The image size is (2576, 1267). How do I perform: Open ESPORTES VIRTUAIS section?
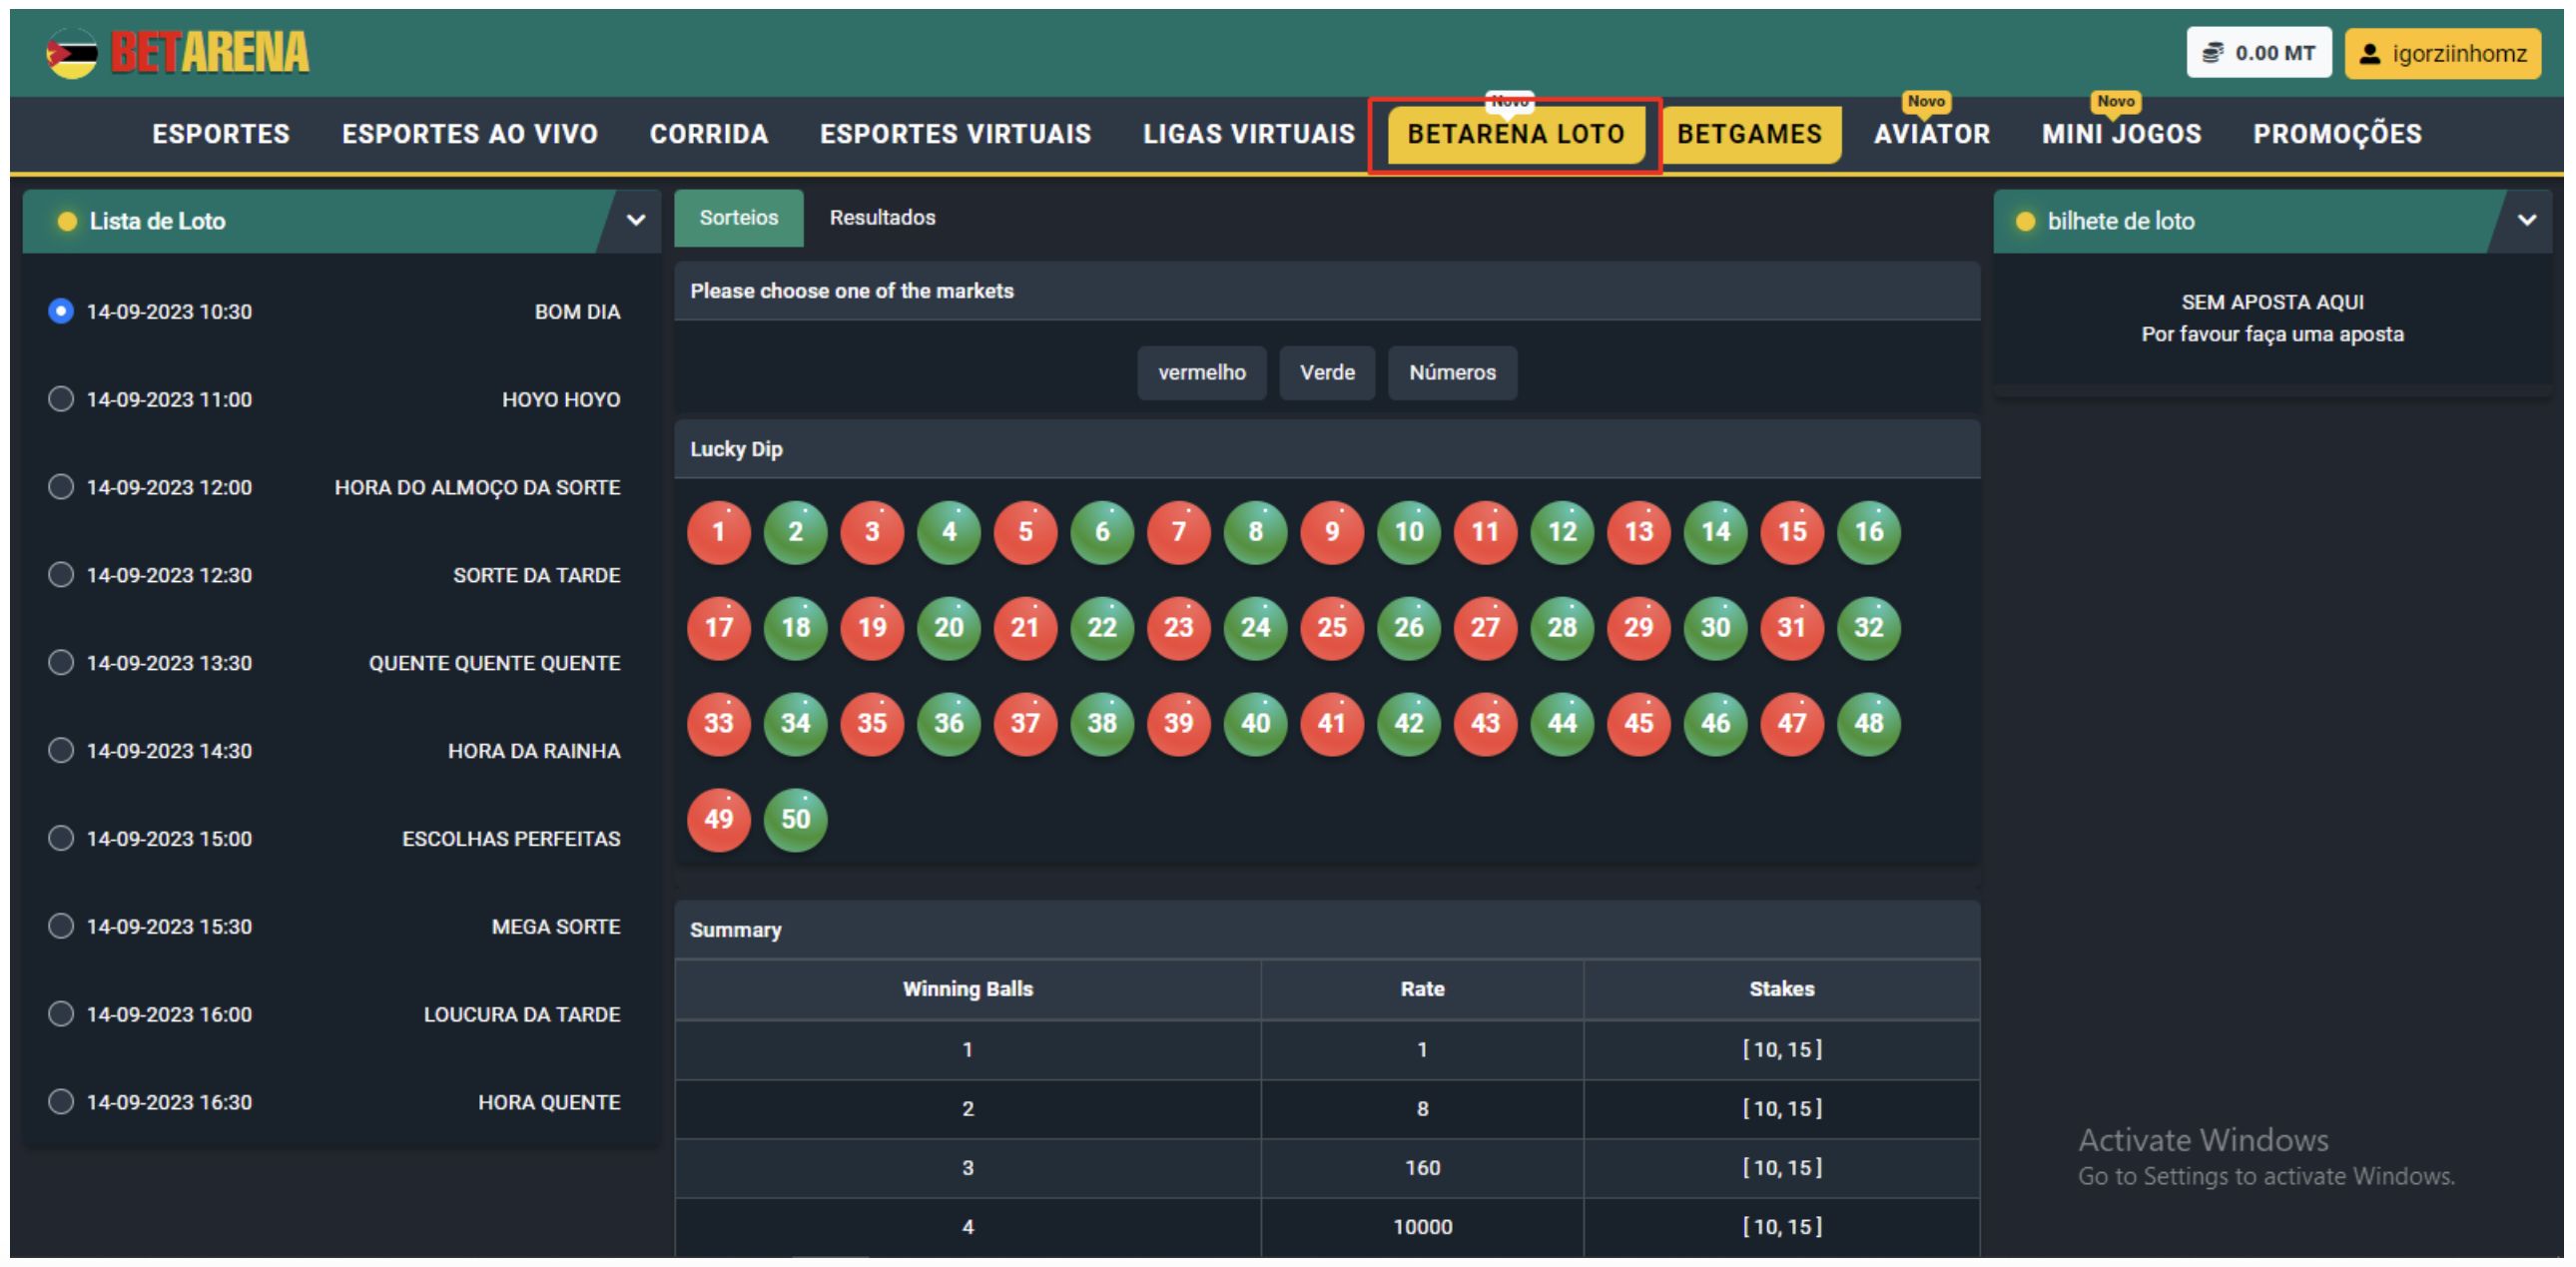[x=956, y=134]
